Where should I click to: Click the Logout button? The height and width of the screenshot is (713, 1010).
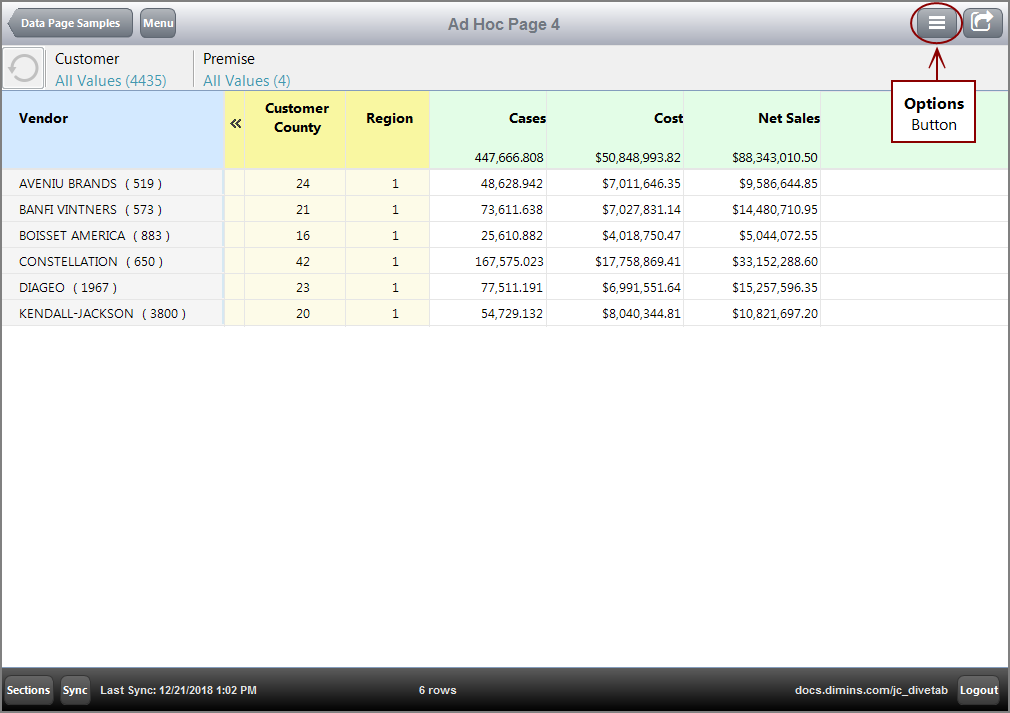pyautogui.click(x=978, y=690)
